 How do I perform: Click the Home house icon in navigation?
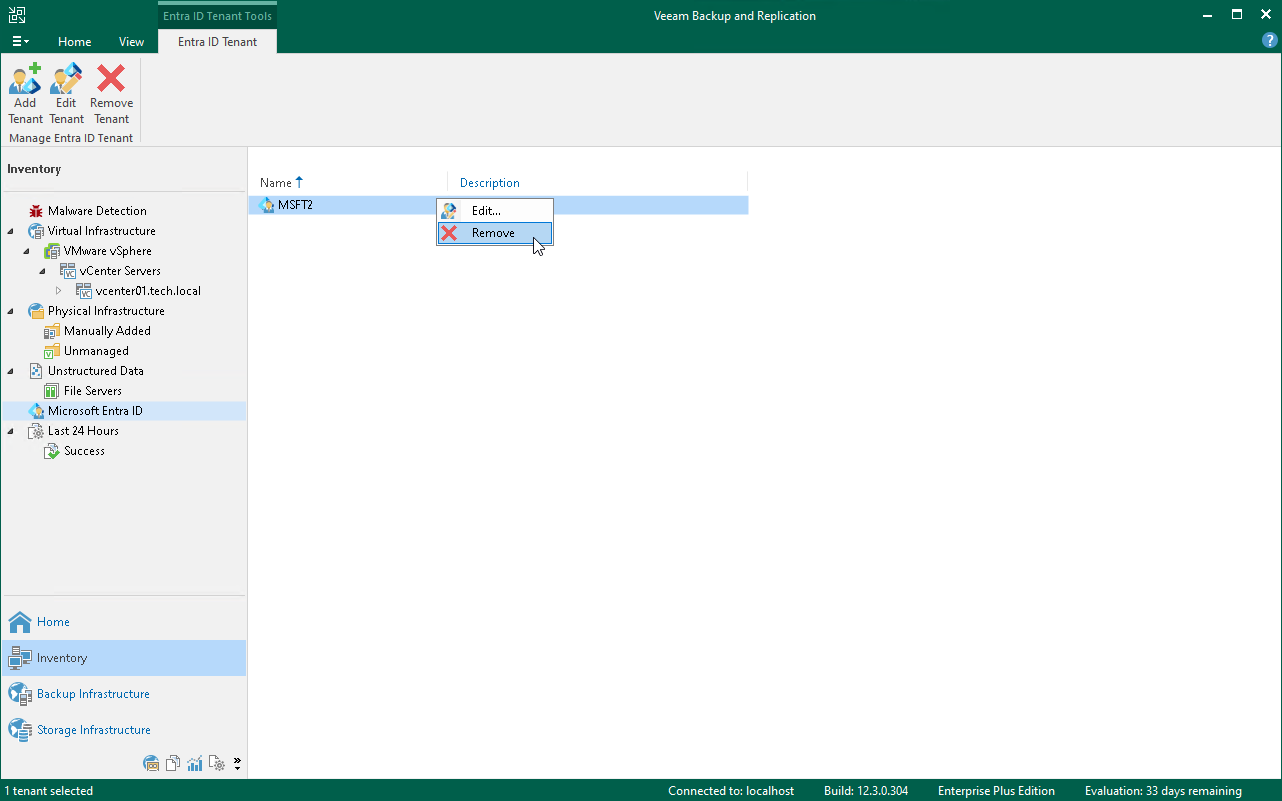pyautogui.click(x=20, y=622)
